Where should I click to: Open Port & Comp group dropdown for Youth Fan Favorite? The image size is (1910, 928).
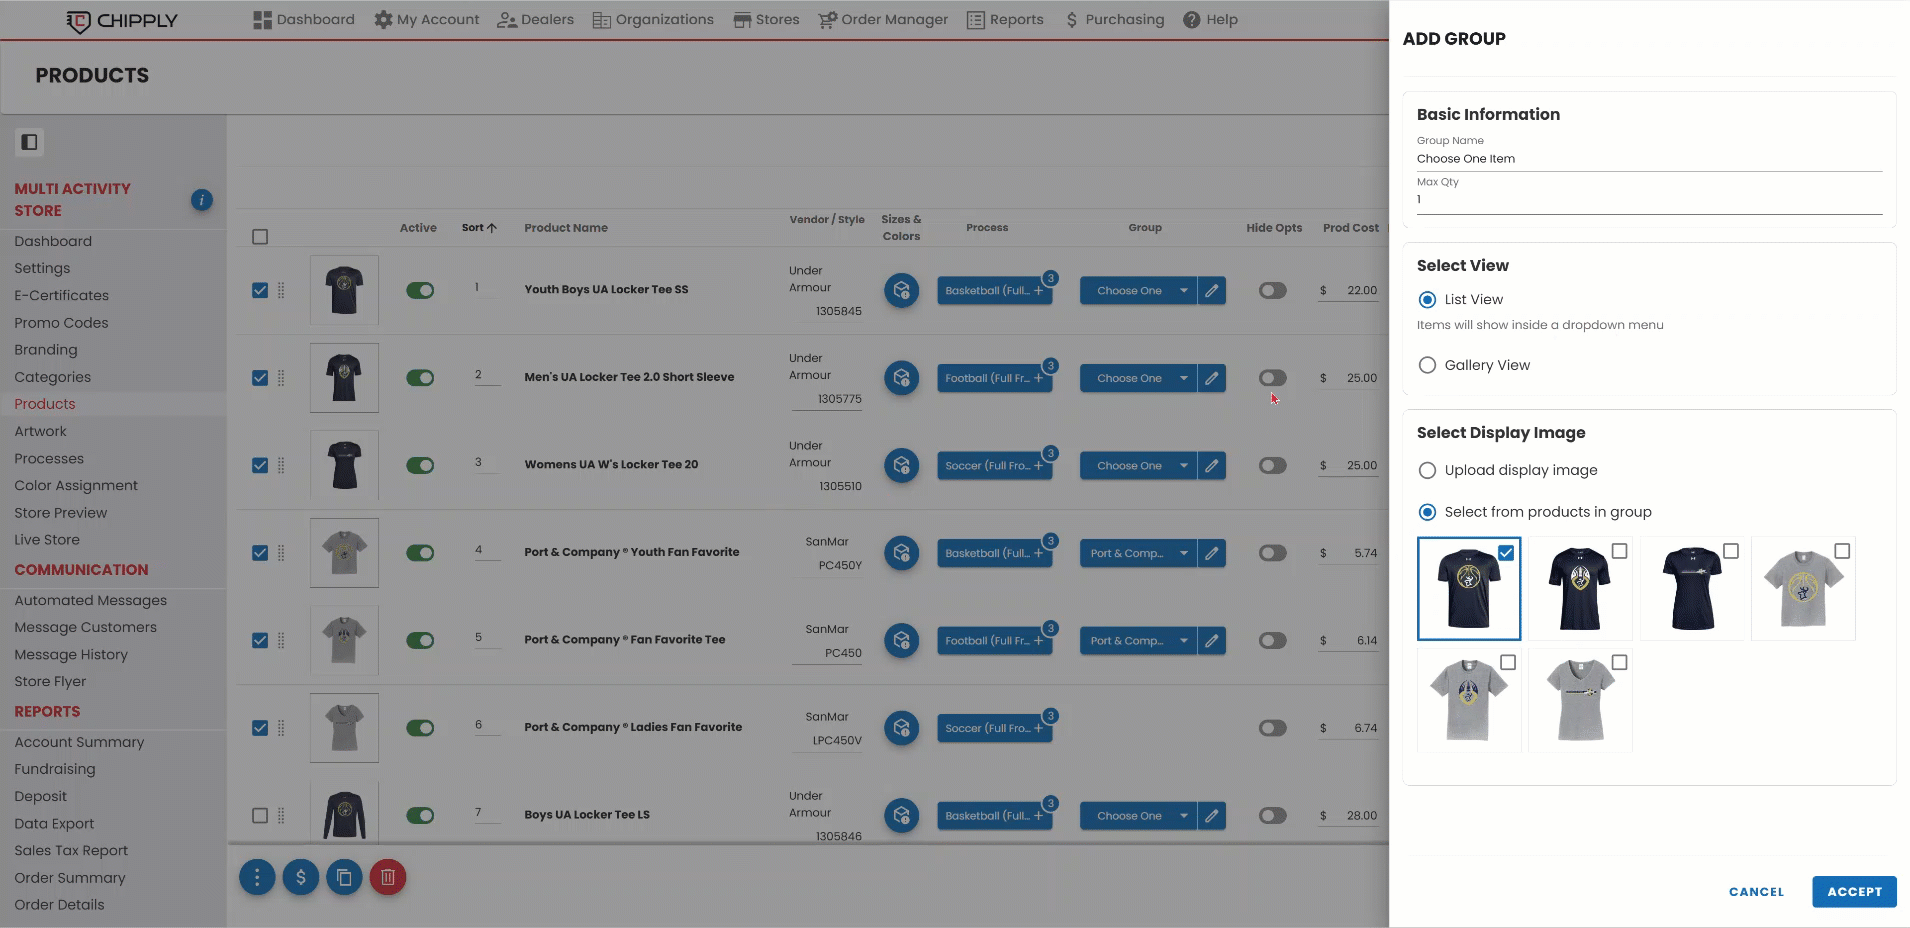point(1183,553)
